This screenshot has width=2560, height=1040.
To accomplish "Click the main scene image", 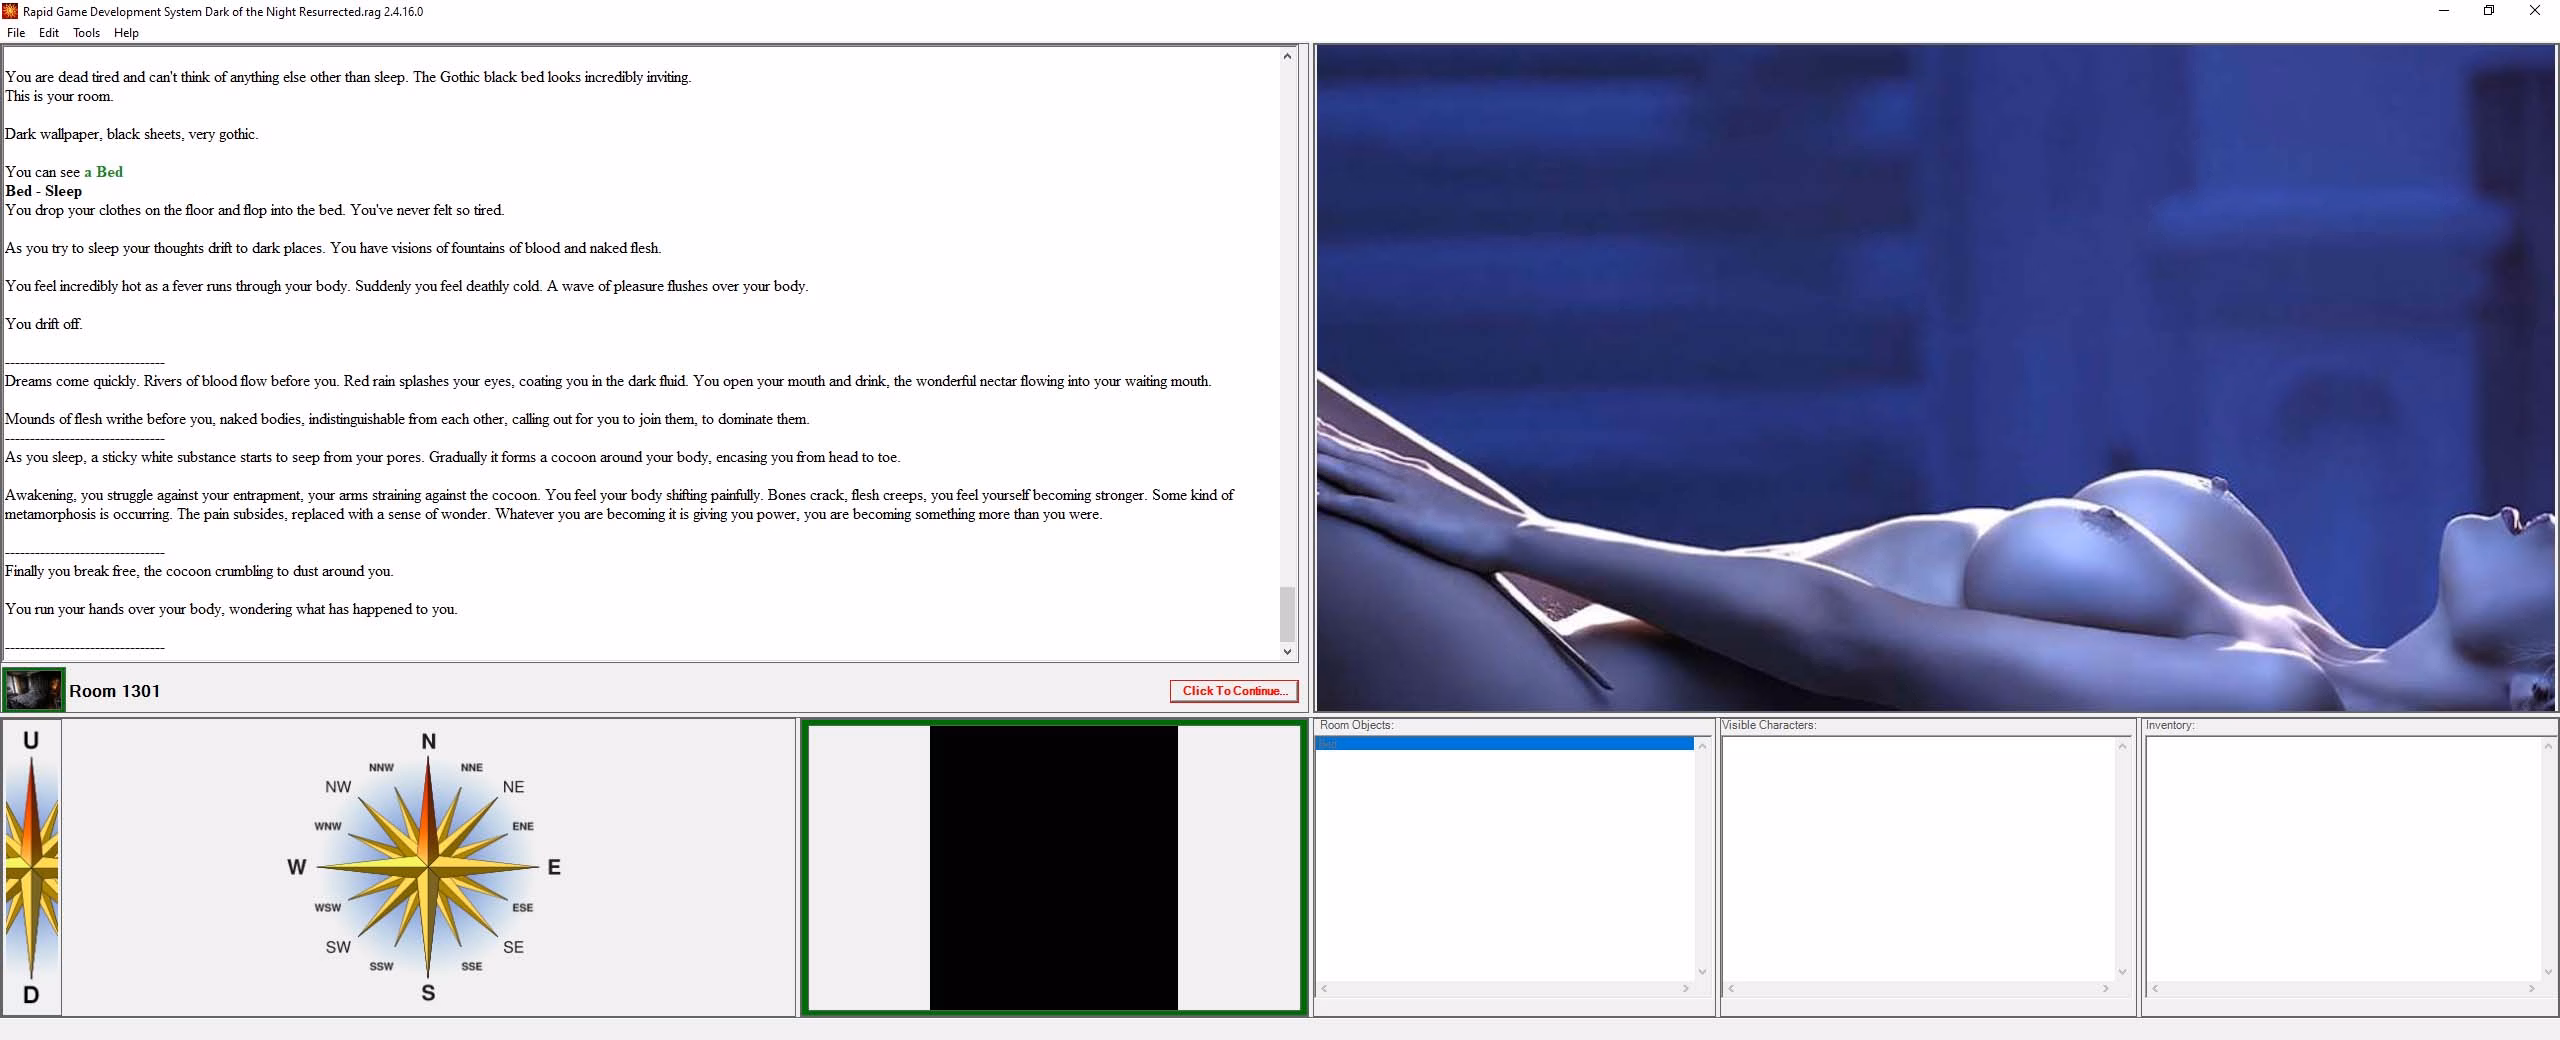I will pyautogui.click(x=1936, y=378).
